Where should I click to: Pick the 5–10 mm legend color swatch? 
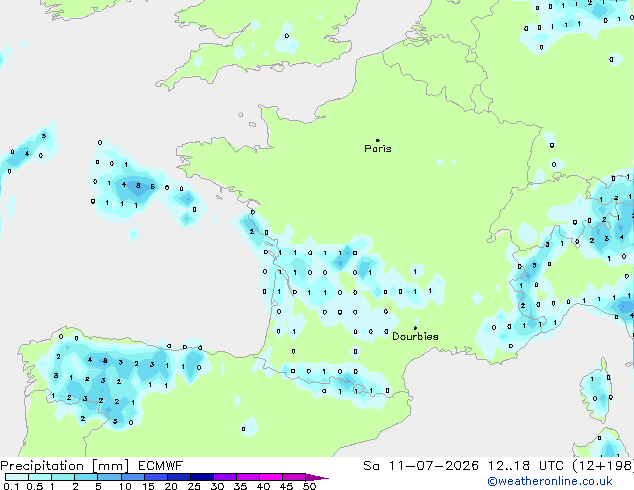[x=109, y=477]
